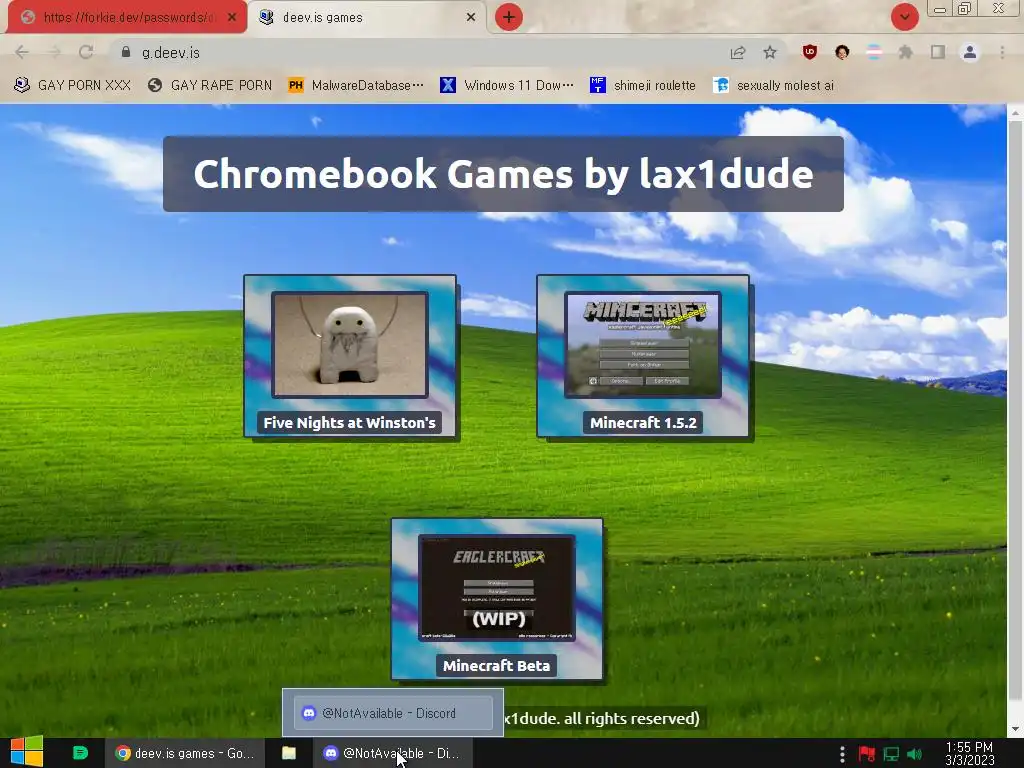Viewport: 1024px width, 768px height.
Task: Click the scroll down arrow of page scrollbar
Action: tap(1016, 729)
